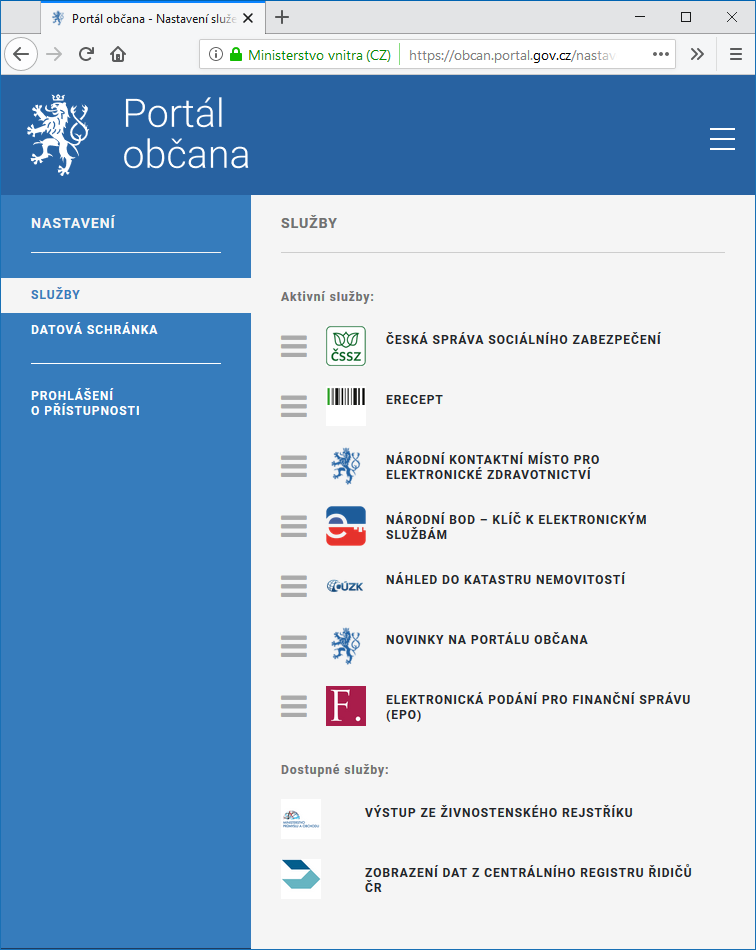Click the ČSSZ service logo icon
The height and width of the screenshot is (950, 756).
point(346,346)
